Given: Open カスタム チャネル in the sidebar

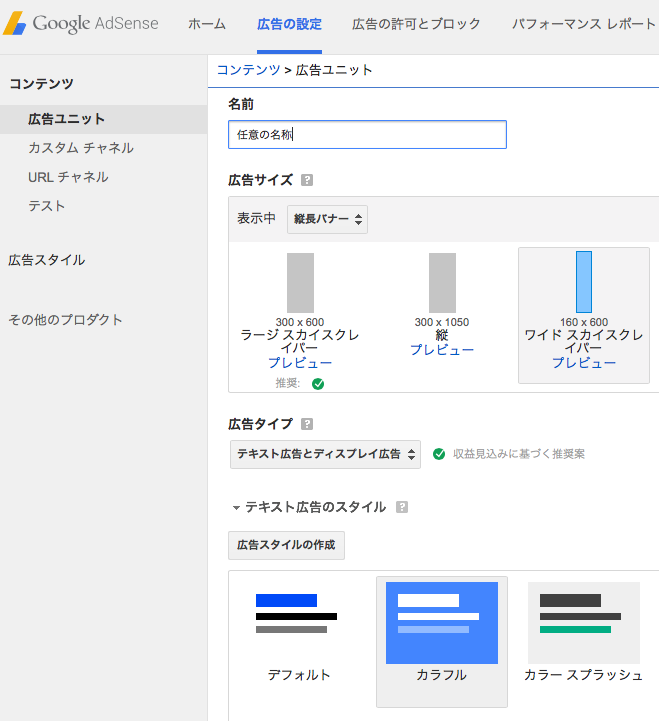Looking at the screenshot, I should pyautogui.click(x=81, y=148).
